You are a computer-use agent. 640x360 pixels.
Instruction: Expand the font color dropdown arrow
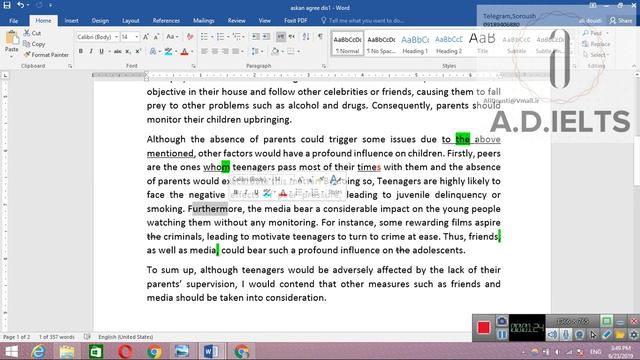coord(192,51)
